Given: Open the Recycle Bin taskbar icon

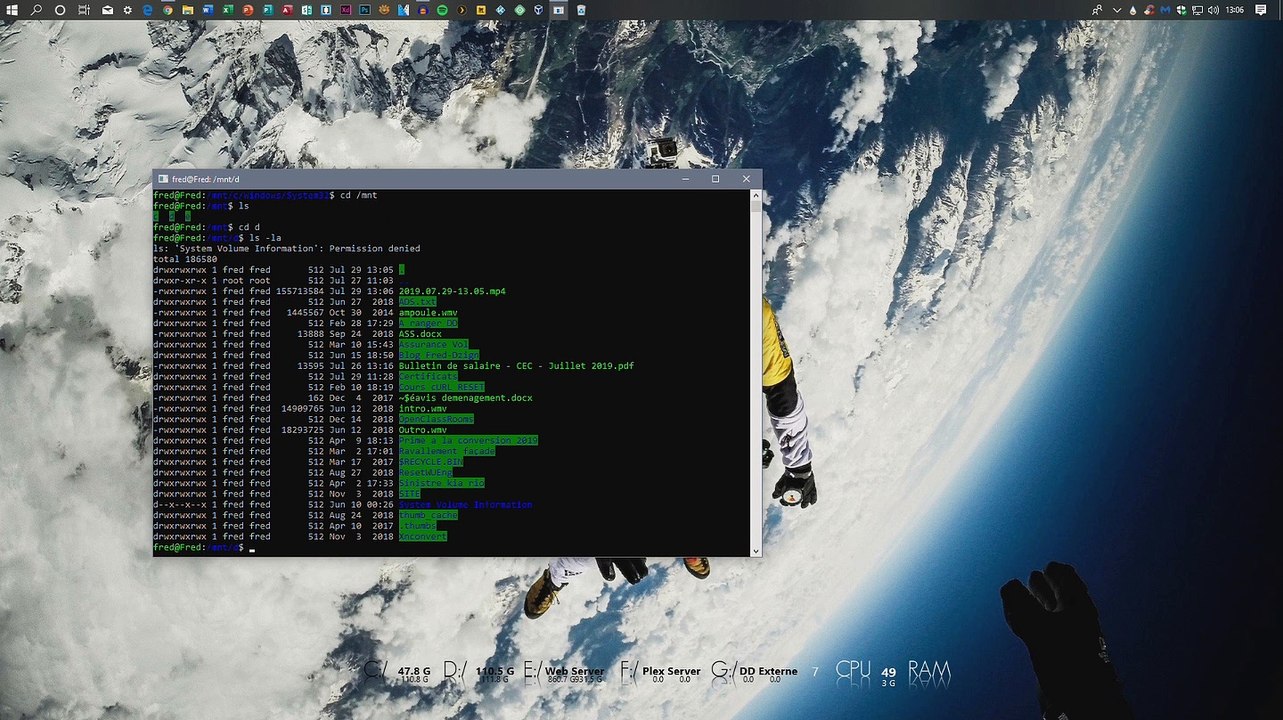Looking at the screenshot, I should pyautogui.click(x=582, y=10).
